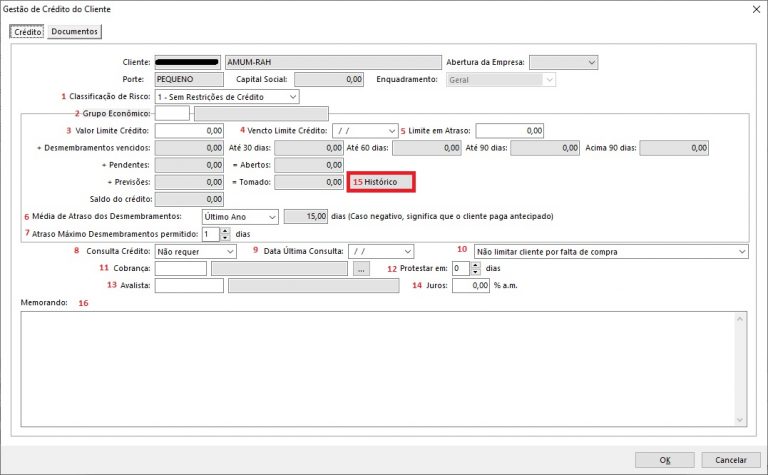Click the Até 60 dias value field
The height and width of the screenshot is (475, 768).
[426, 148]
